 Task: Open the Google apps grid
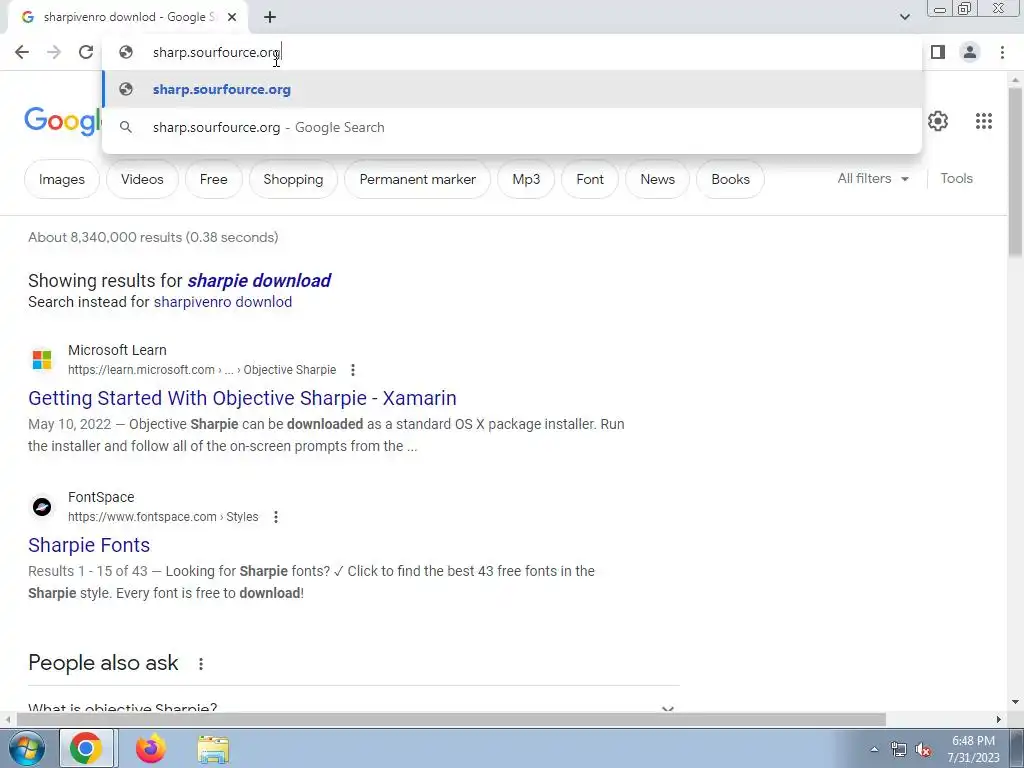[x=984, y=121]
